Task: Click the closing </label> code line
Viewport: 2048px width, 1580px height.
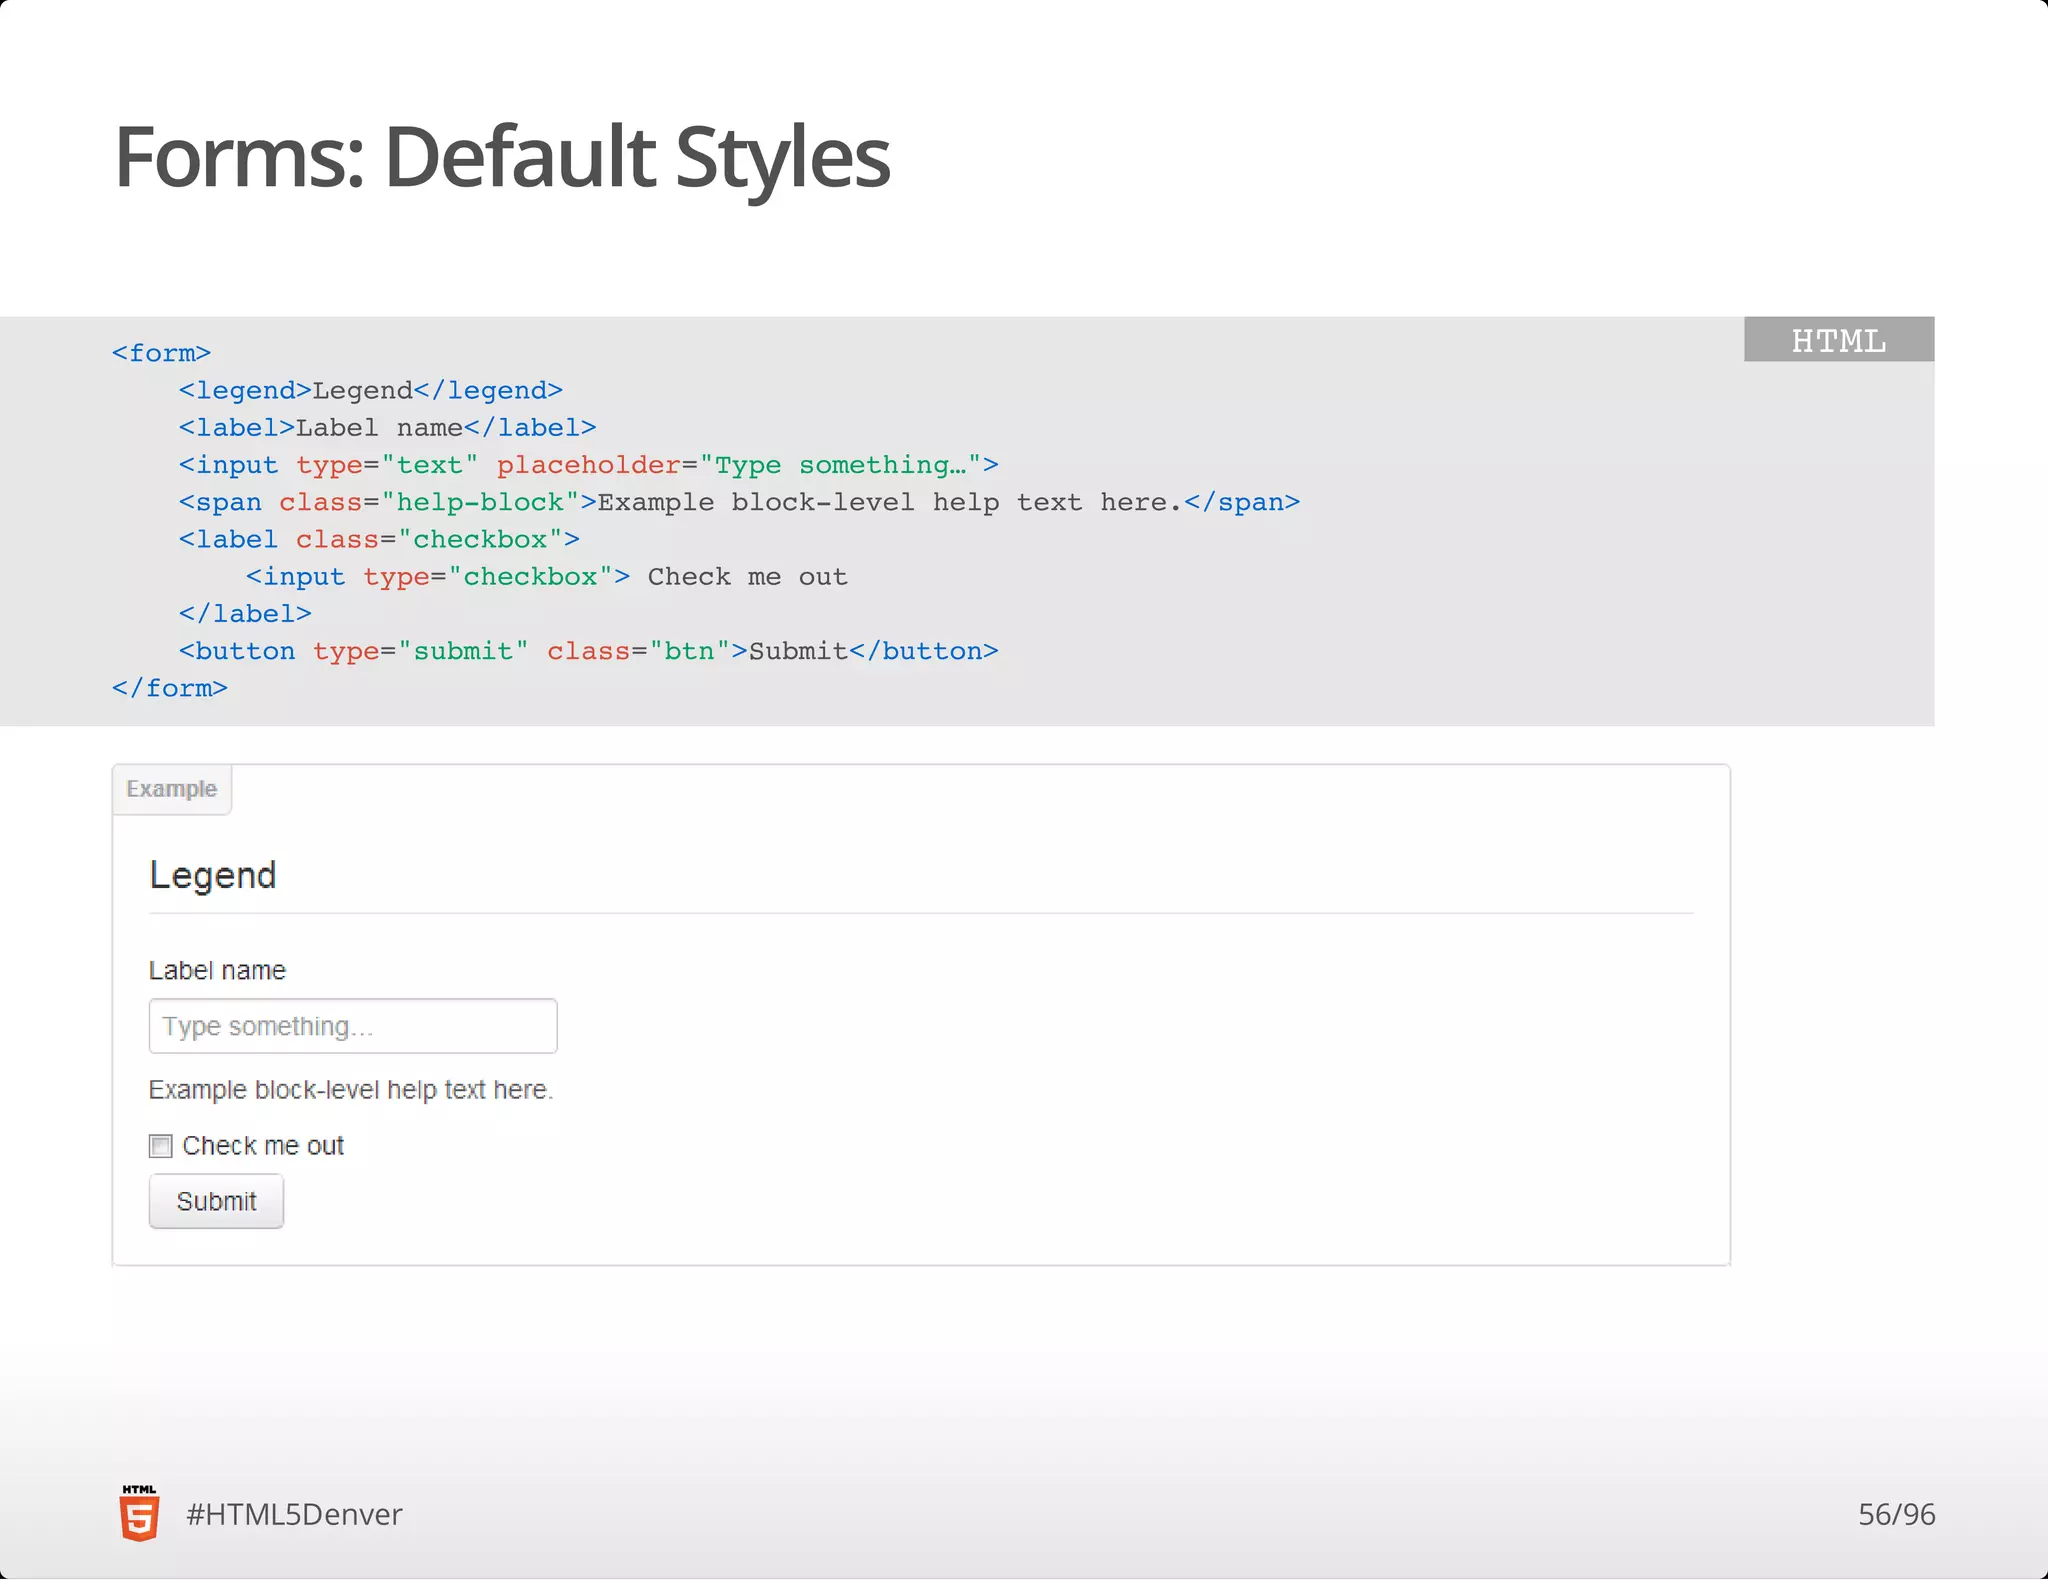Action: click(245, 613)
